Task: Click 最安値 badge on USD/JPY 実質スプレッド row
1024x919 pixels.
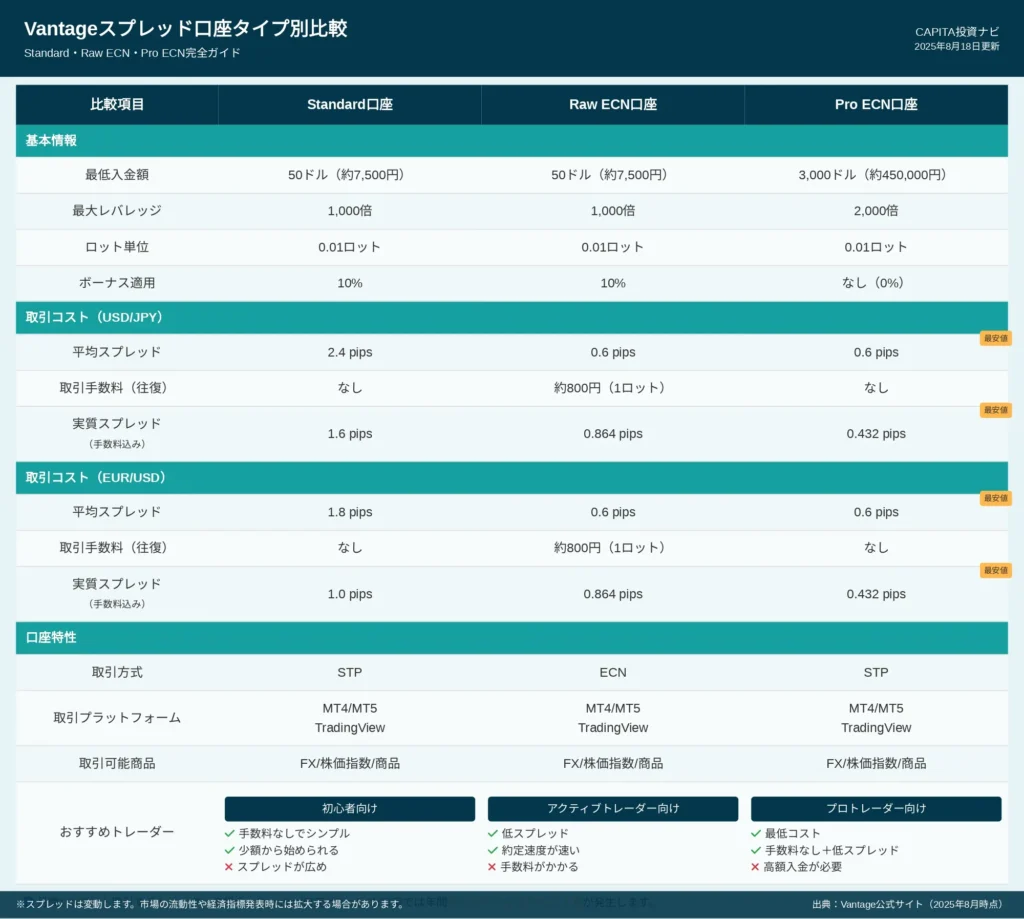Action: pyautogui.click(x=995, y=410)
